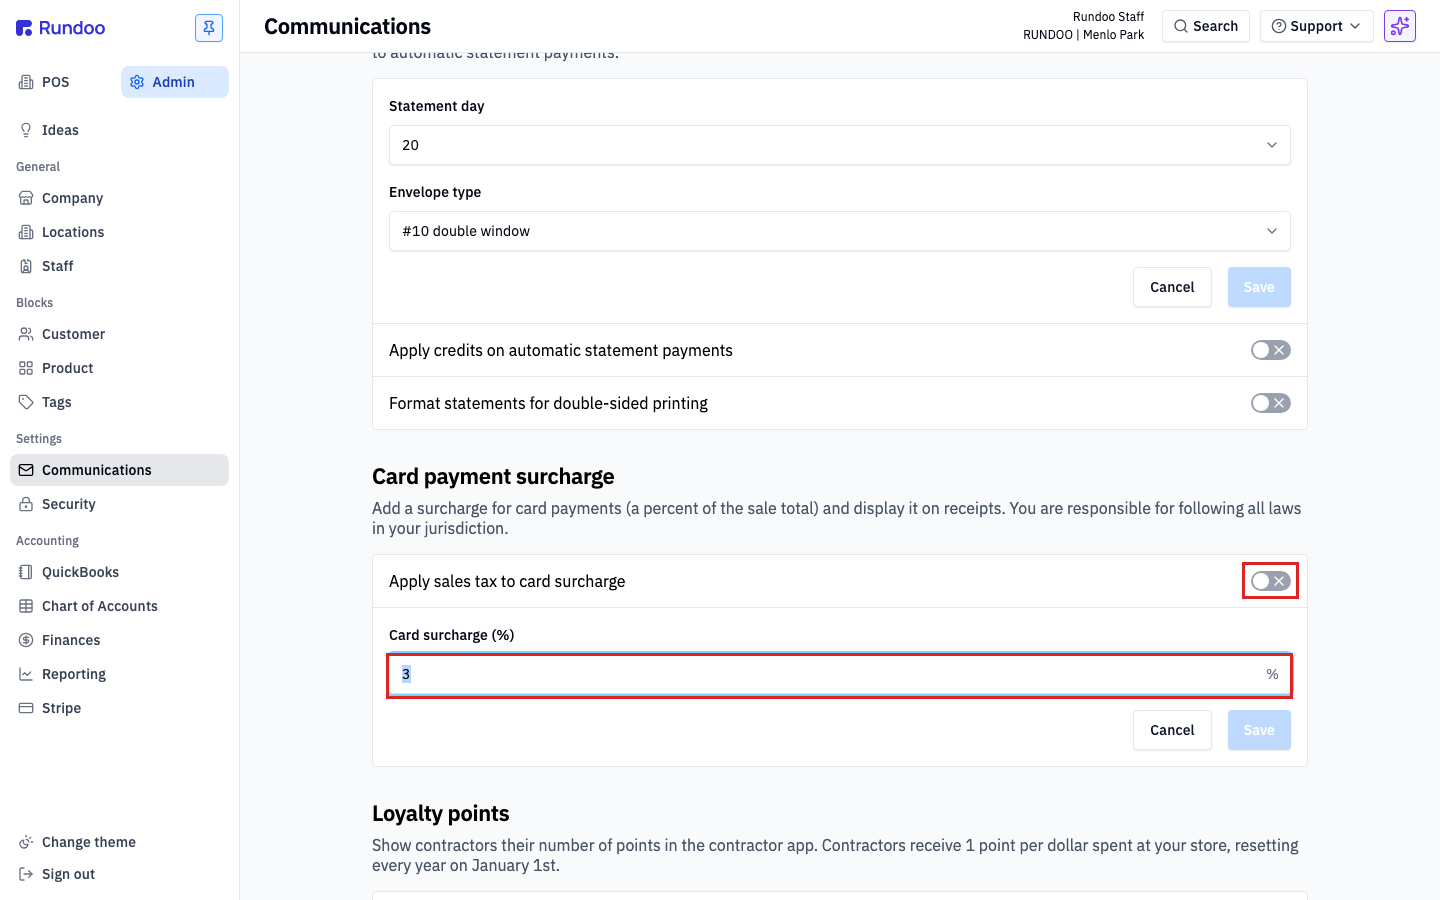Viewport: 1440px width, 900px height.
Task: Go to Company settings
Action: pos(120,198)
